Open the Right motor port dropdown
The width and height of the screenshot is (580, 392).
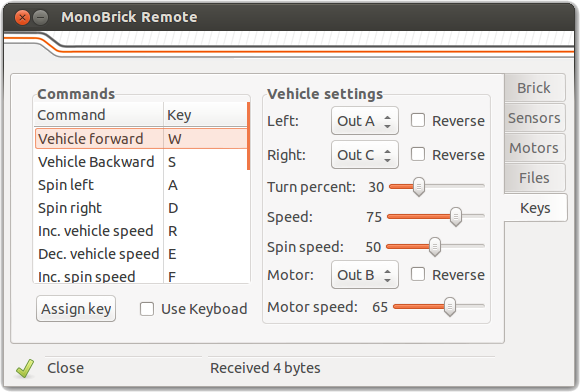point(365,155)
